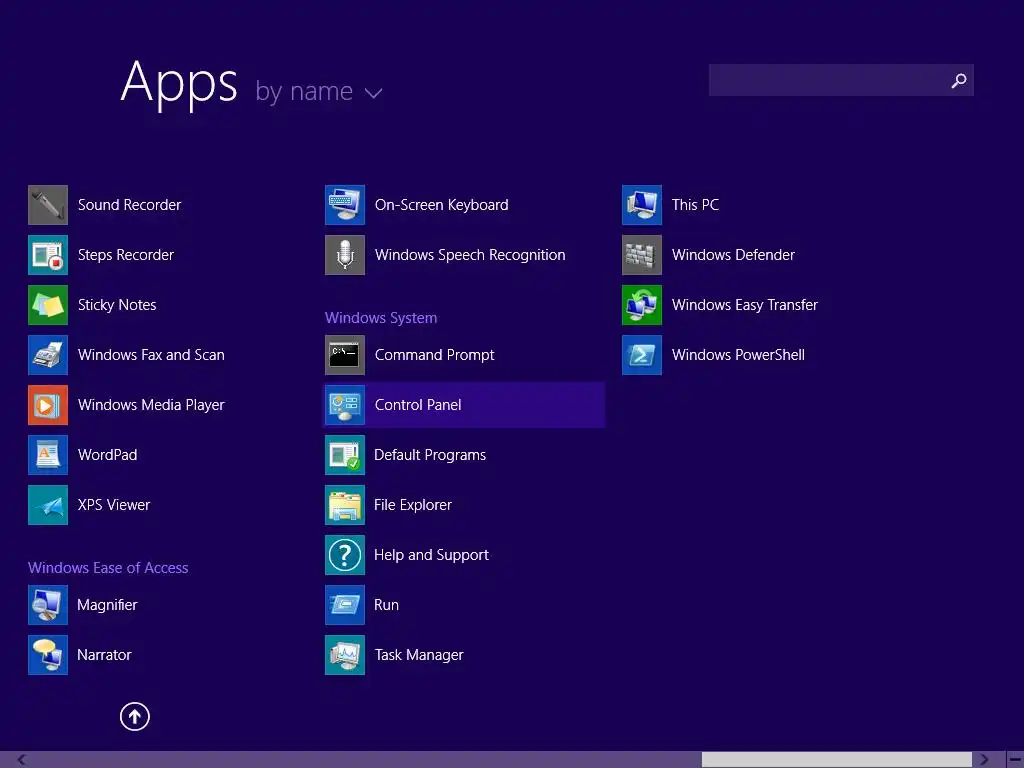Click the 'Run' text label

(x=386, y=605)
